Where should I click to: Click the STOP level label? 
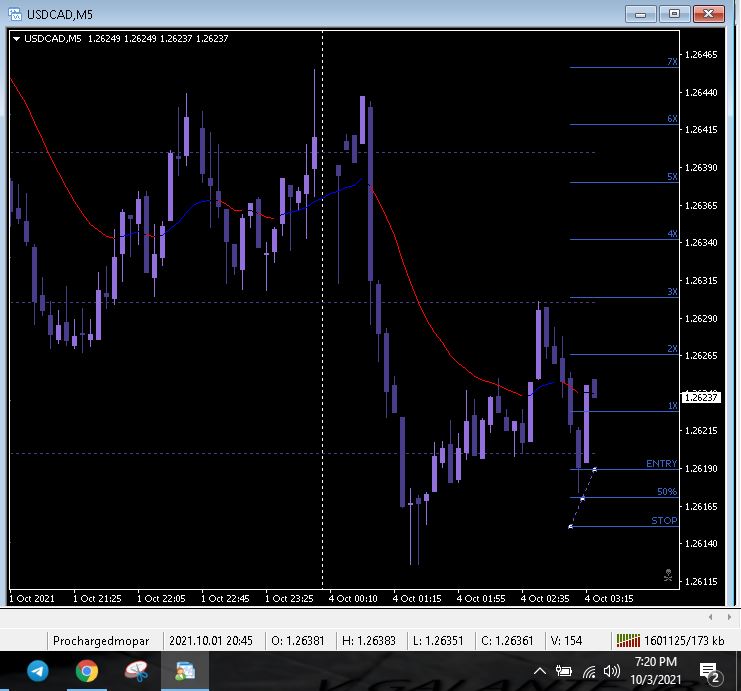[664, 520]
